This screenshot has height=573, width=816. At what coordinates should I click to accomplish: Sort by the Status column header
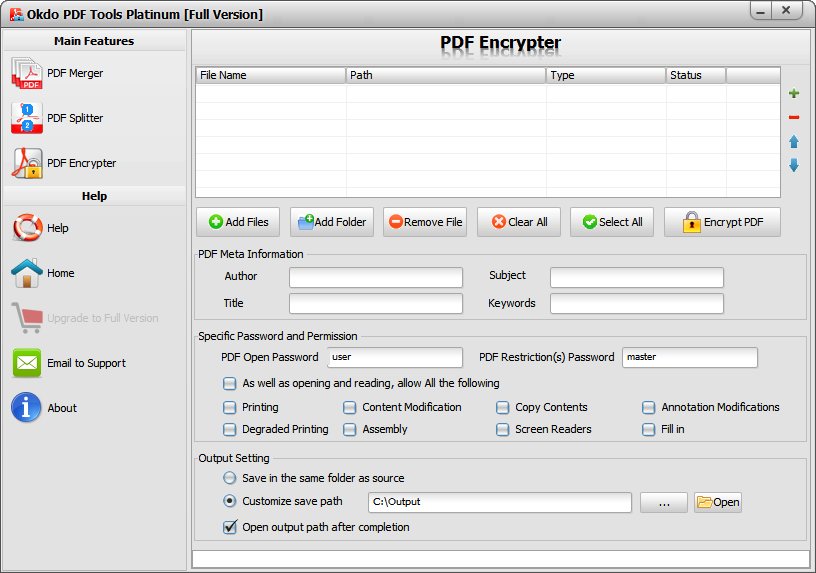click(696, 75)
